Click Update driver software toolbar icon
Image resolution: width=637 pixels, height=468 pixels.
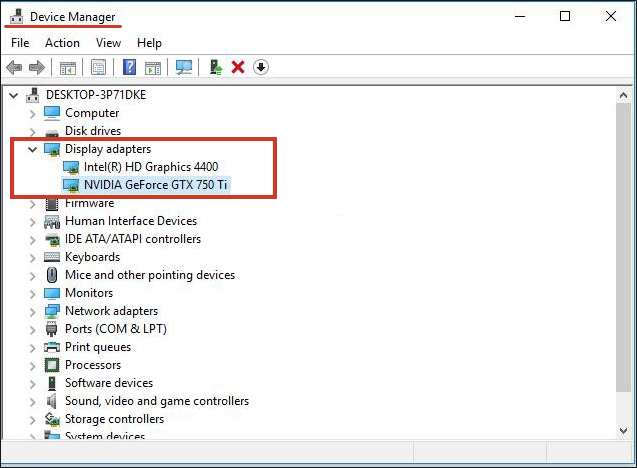tap(216, 67)
